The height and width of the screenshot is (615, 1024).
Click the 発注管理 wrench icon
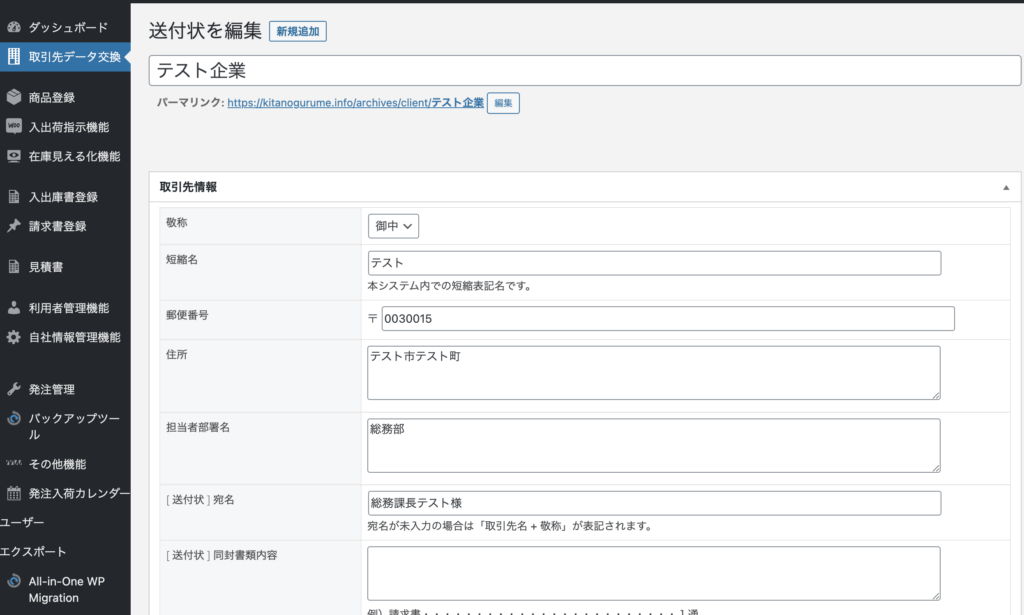tap(14, 389)
